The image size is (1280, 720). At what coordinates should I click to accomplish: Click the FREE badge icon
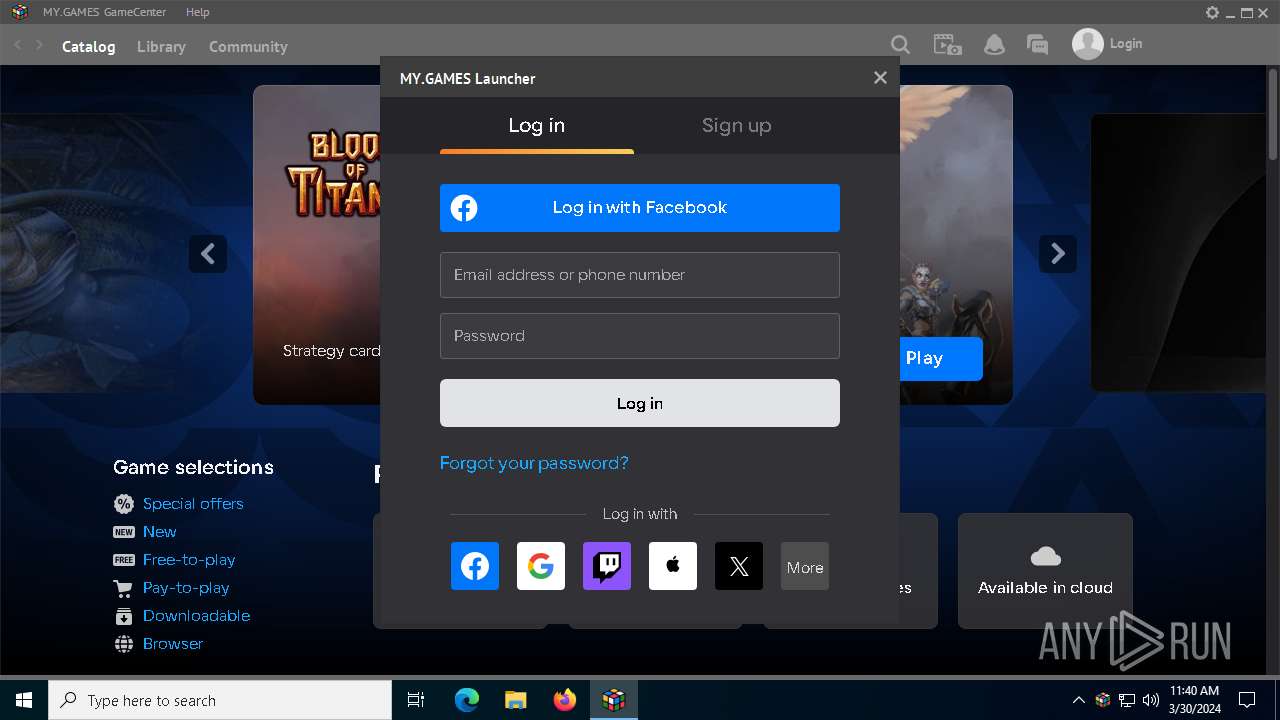coord(124,560)
